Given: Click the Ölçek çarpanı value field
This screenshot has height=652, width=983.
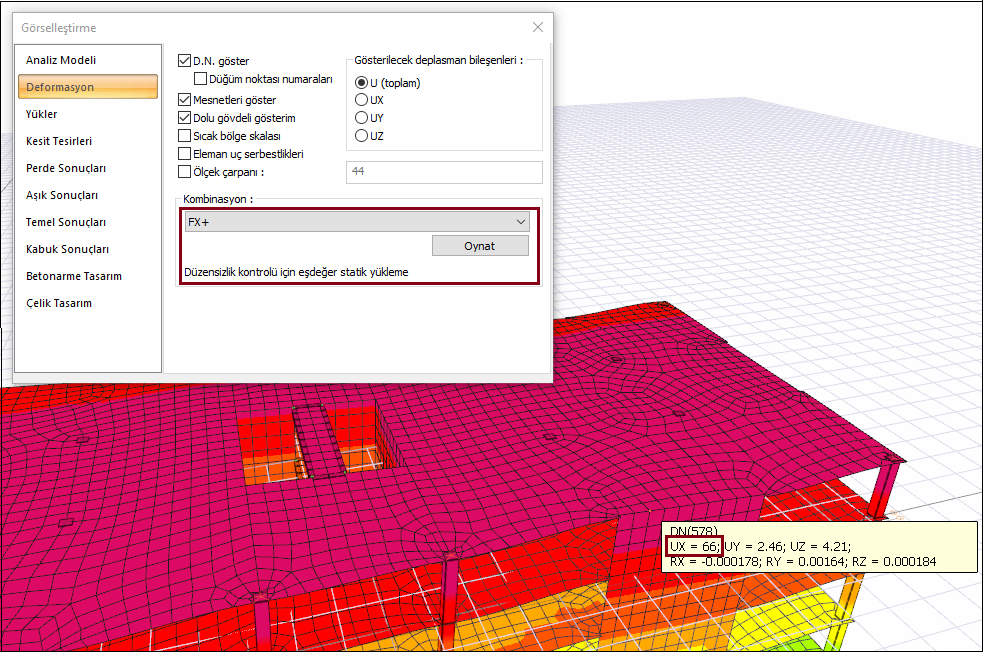Looking at the screenshot, I should pos(443,172).
